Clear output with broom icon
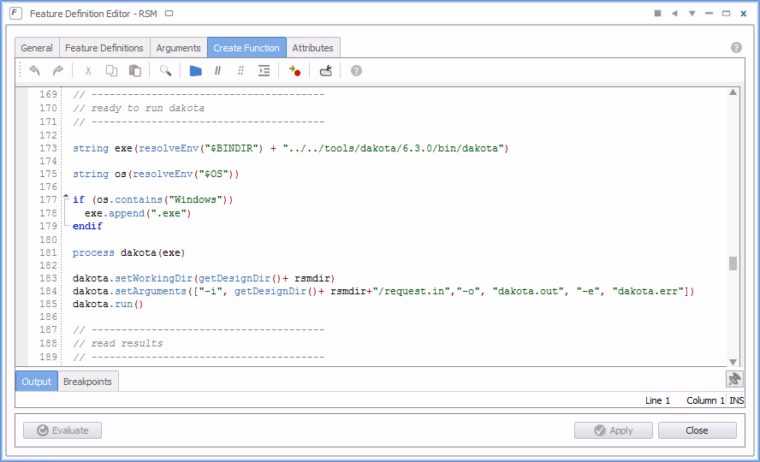The width and height of the screenshot is (760, 462). tap(734, 379)
